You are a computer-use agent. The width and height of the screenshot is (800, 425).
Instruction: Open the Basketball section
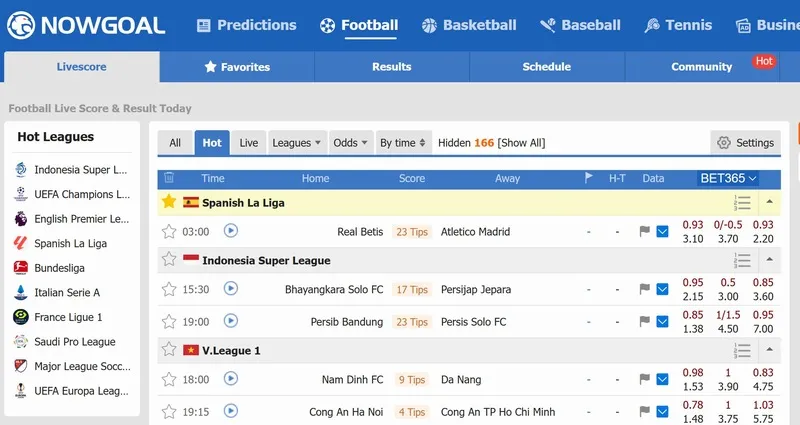pos(469,25)
